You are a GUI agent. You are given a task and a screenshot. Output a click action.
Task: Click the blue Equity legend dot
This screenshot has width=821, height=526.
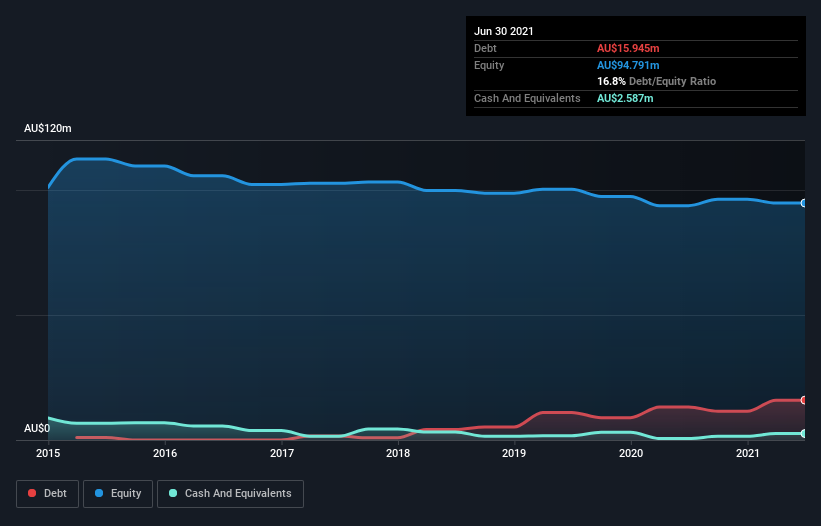pyautogui.click(x=99, y=493)
